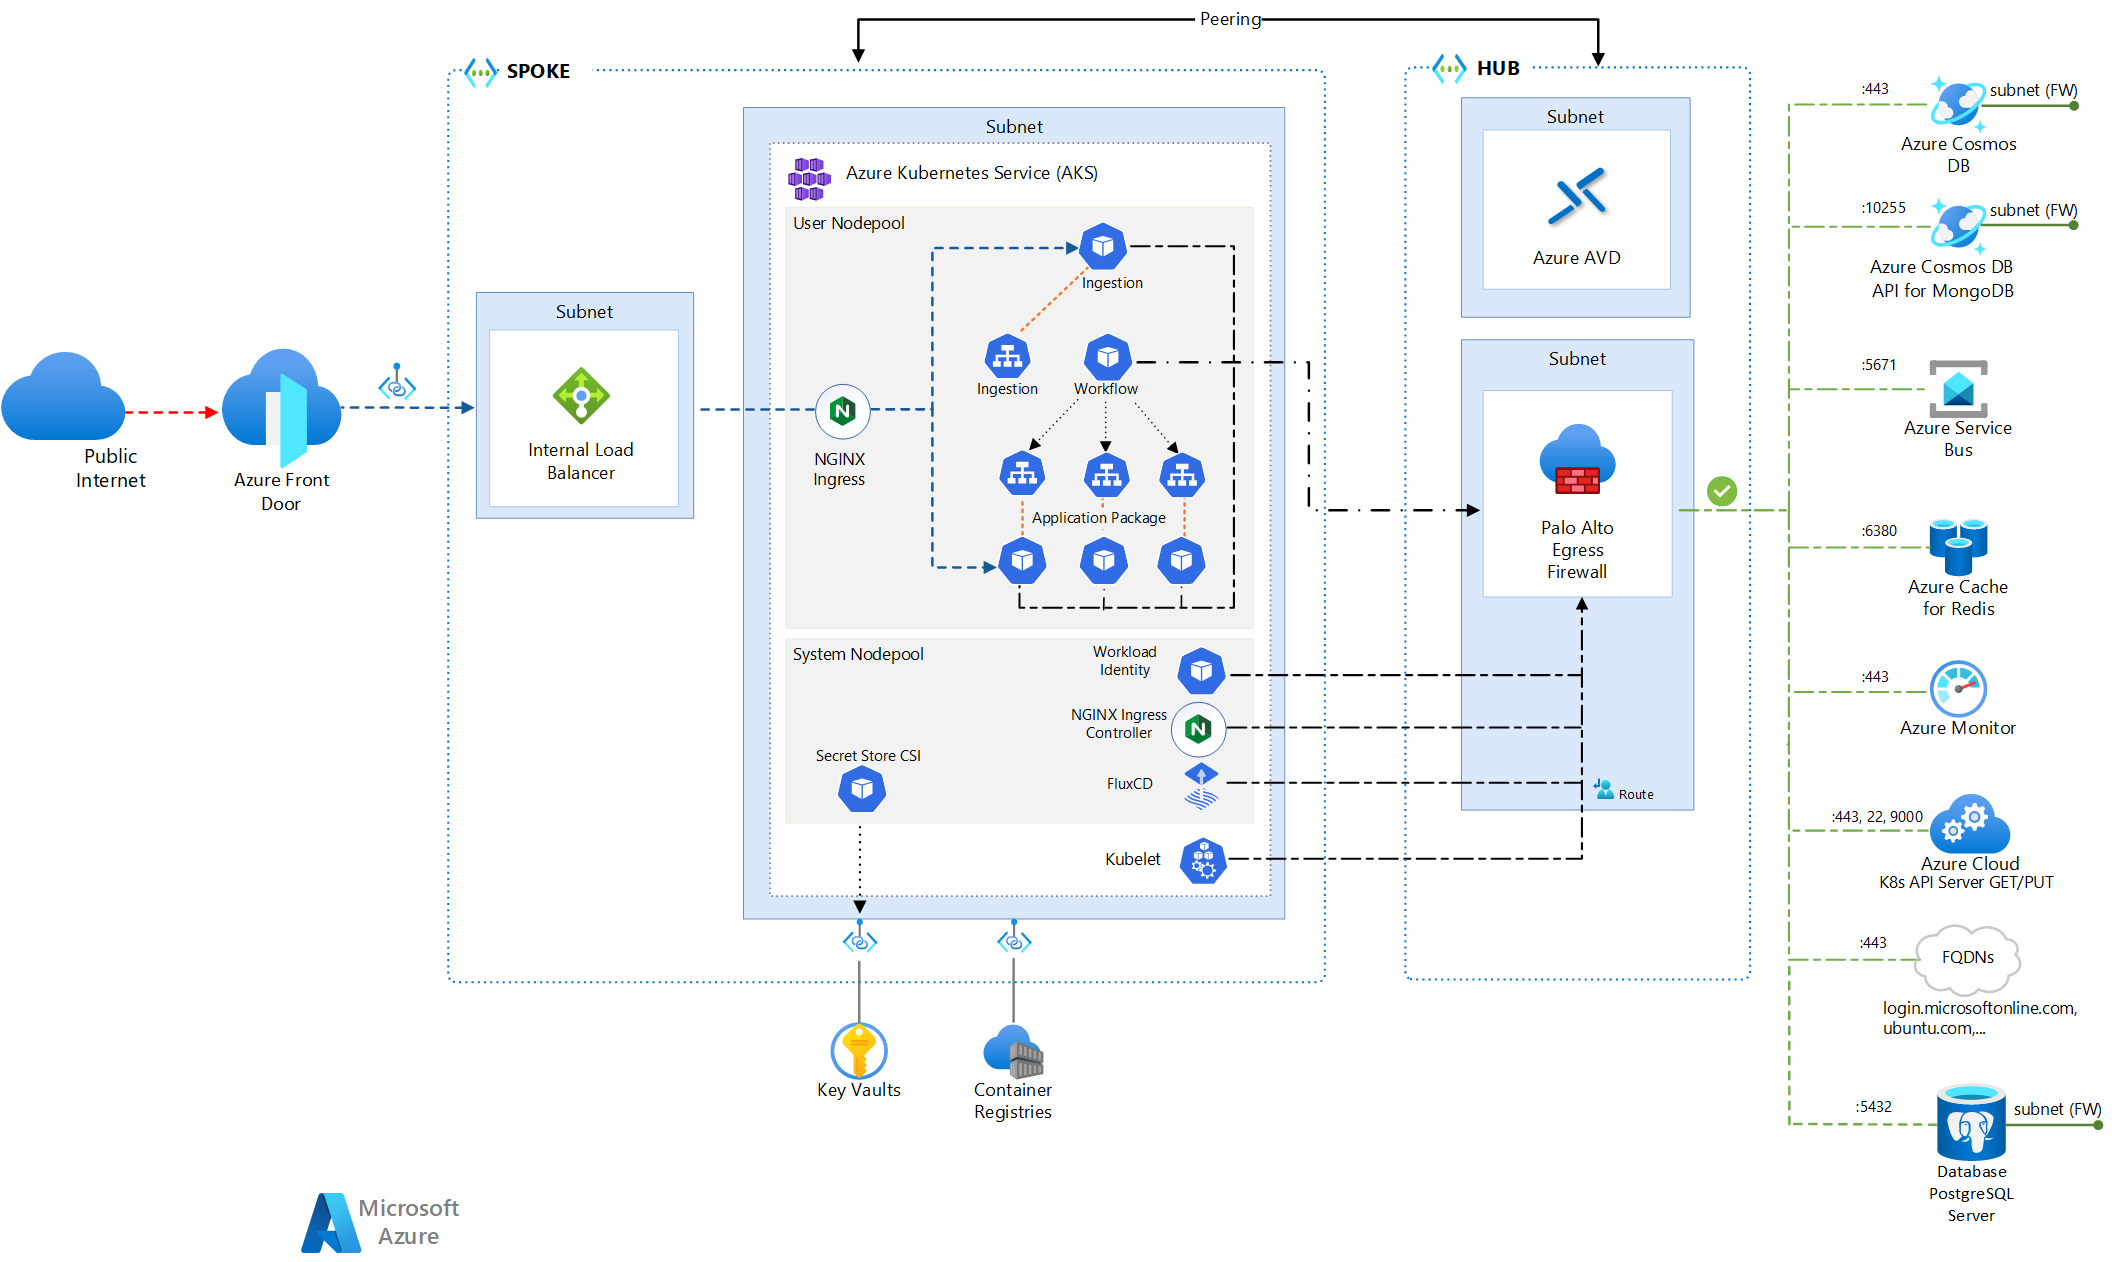
Task: Select the Key Vaults key icon
Action: pos(859,1050)
